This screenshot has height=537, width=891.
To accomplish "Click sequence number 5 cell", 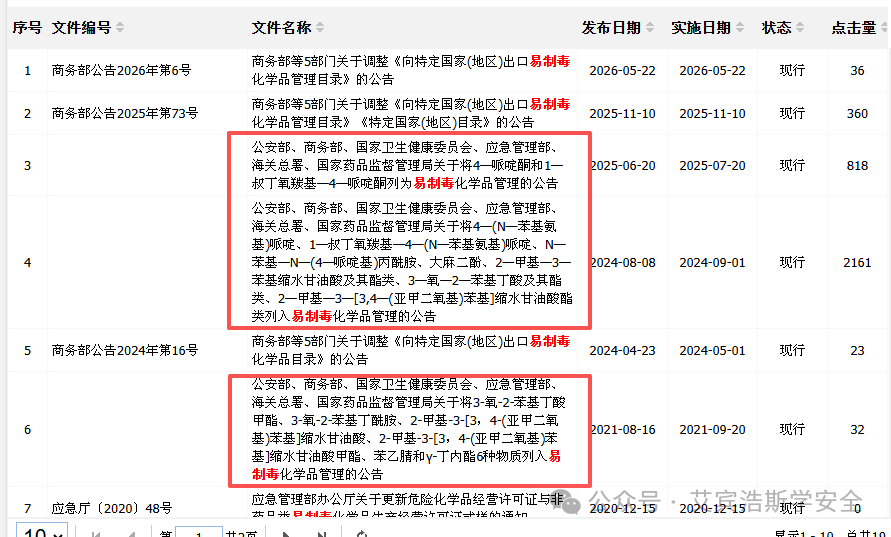I will click(27, 350).
